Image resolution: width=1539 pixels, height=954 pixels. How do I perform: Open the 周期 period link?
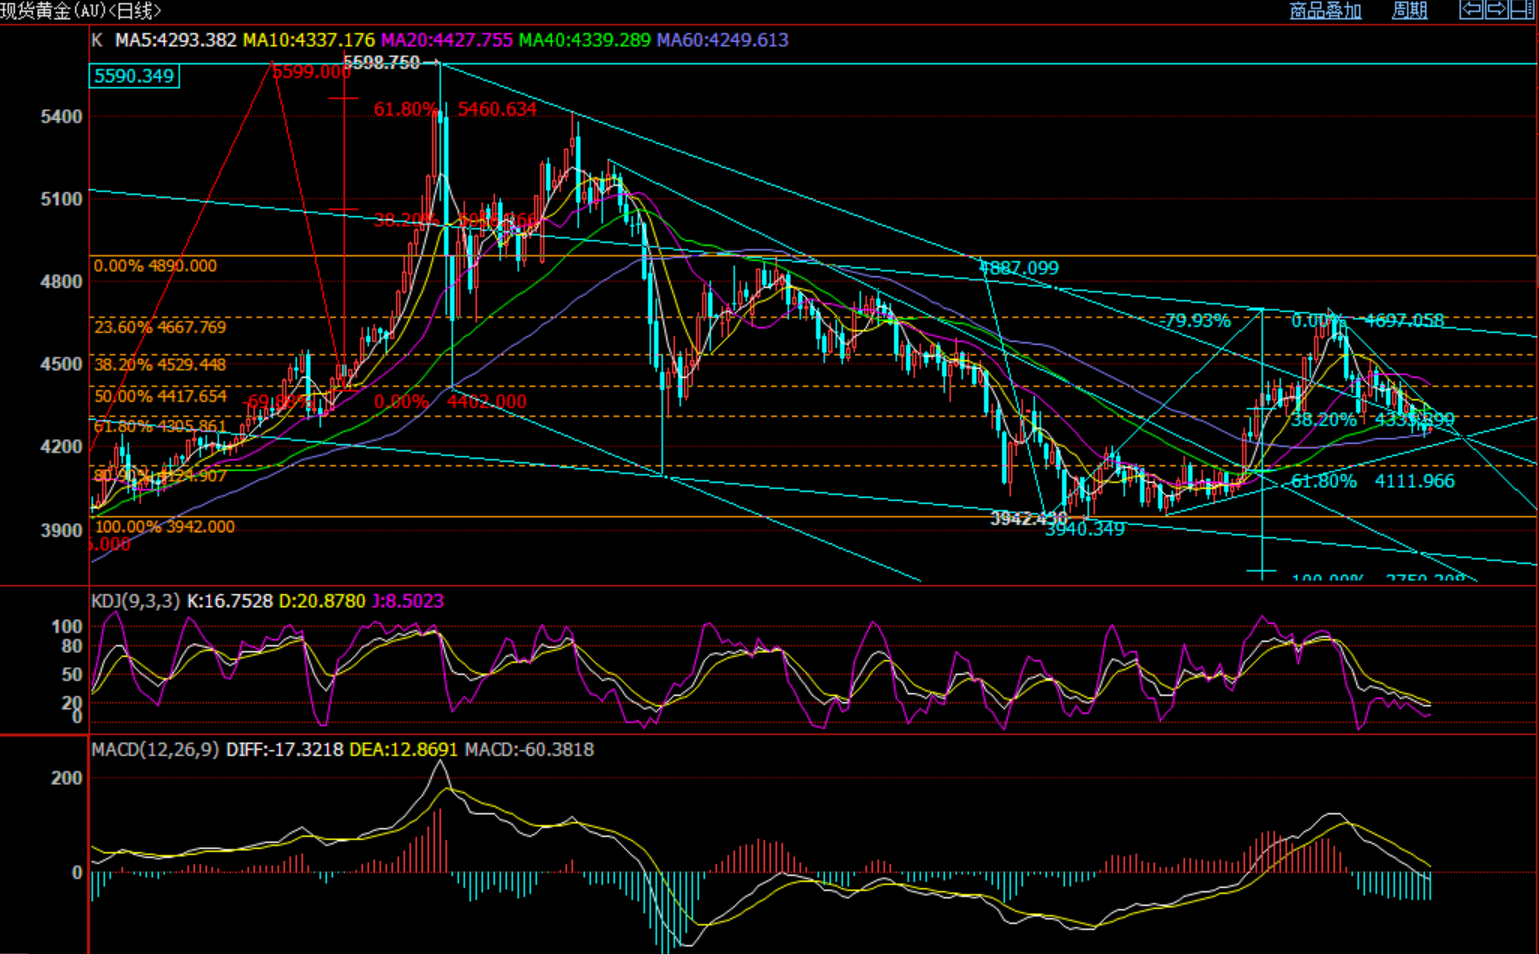pyautogui.click(x=1409, y=11)
